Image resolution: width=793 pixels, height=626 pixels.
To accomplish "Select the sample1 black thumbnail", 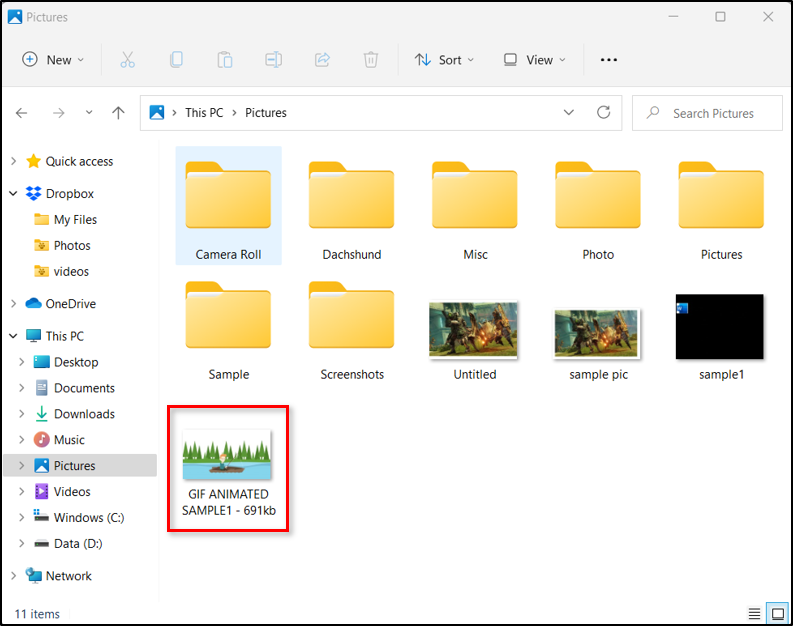I will pyautogui.click(x=721, y=326).
